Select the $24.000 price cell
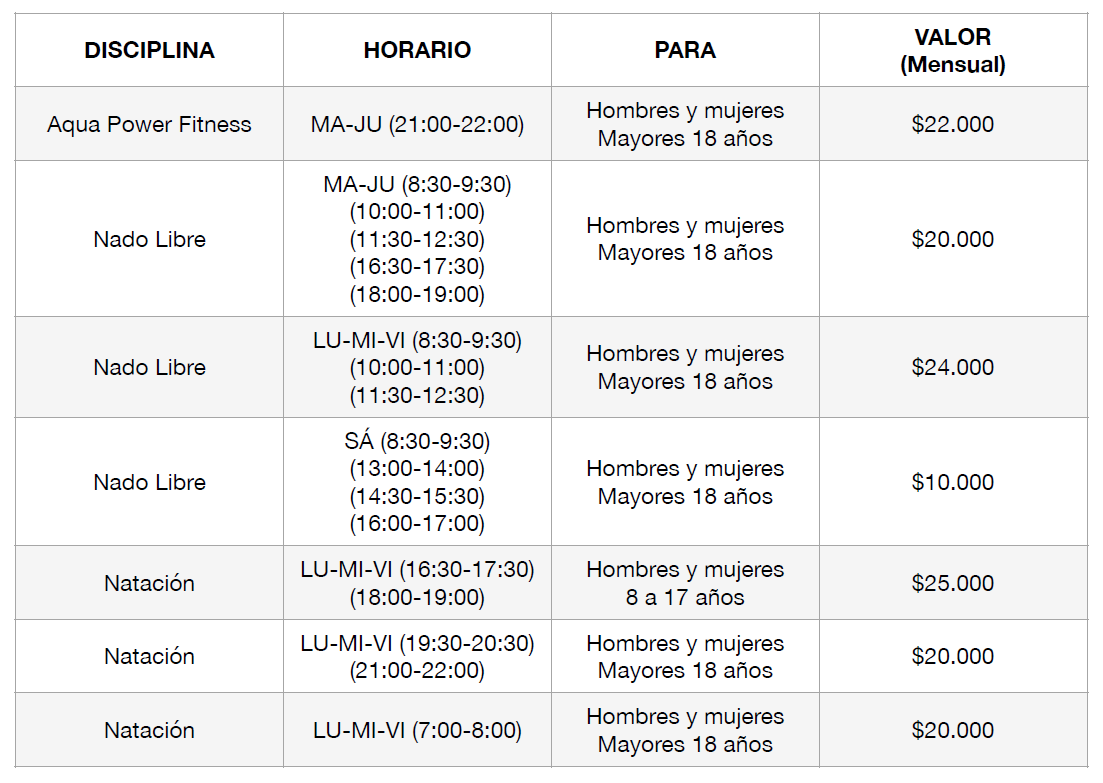This screenshot has width=1103, height=783. (953, 368)
